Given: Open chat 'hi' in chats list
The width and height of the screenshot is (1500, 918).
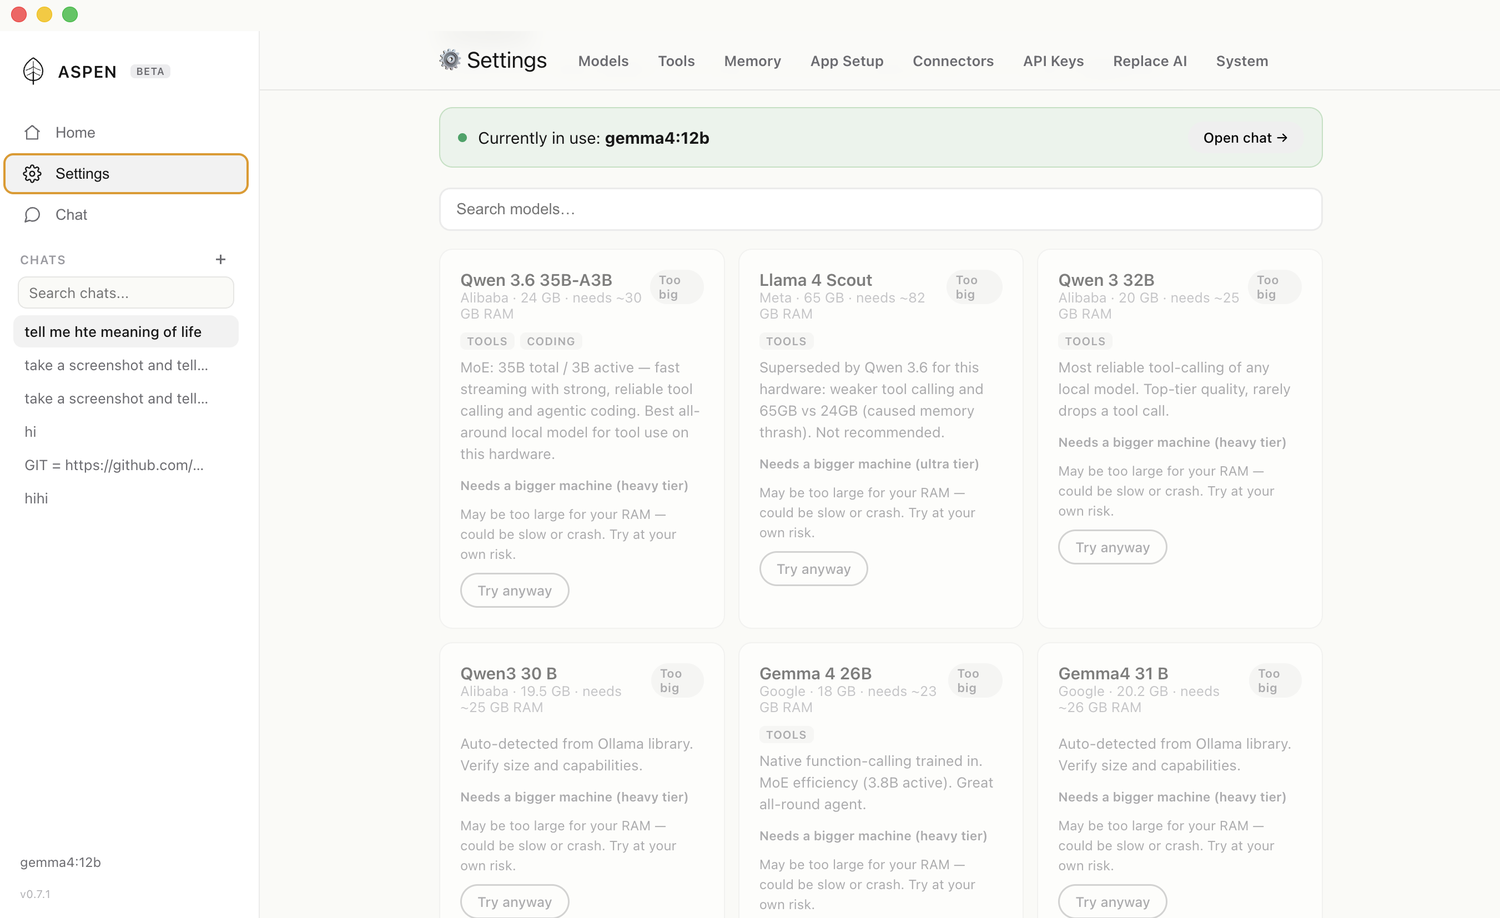Looking at the screenshot, I should pos(126,432).
